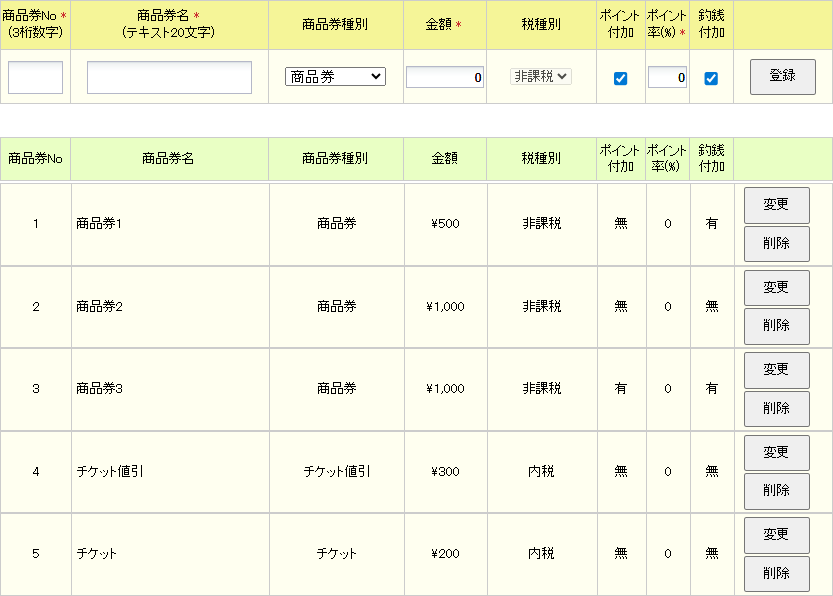Open the 非課税 tax type dropdown

point(541,76)
